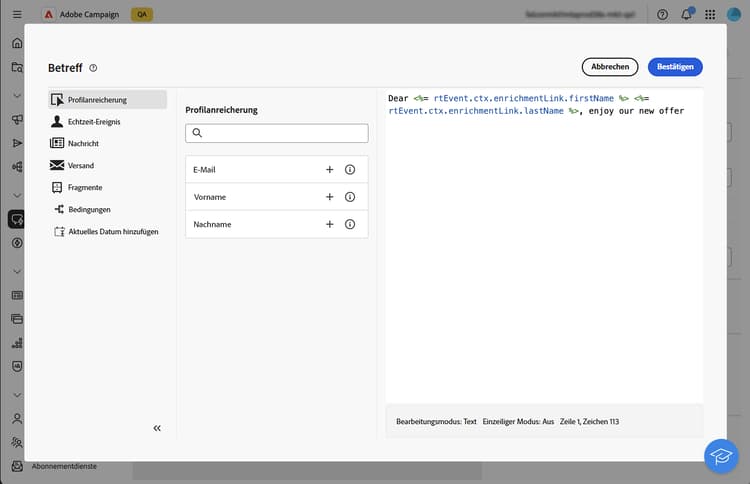This screenshot has width=750, height=484.
Task: Open the Deliveries paper-plane sidebar icon
Action: point(17,143)
